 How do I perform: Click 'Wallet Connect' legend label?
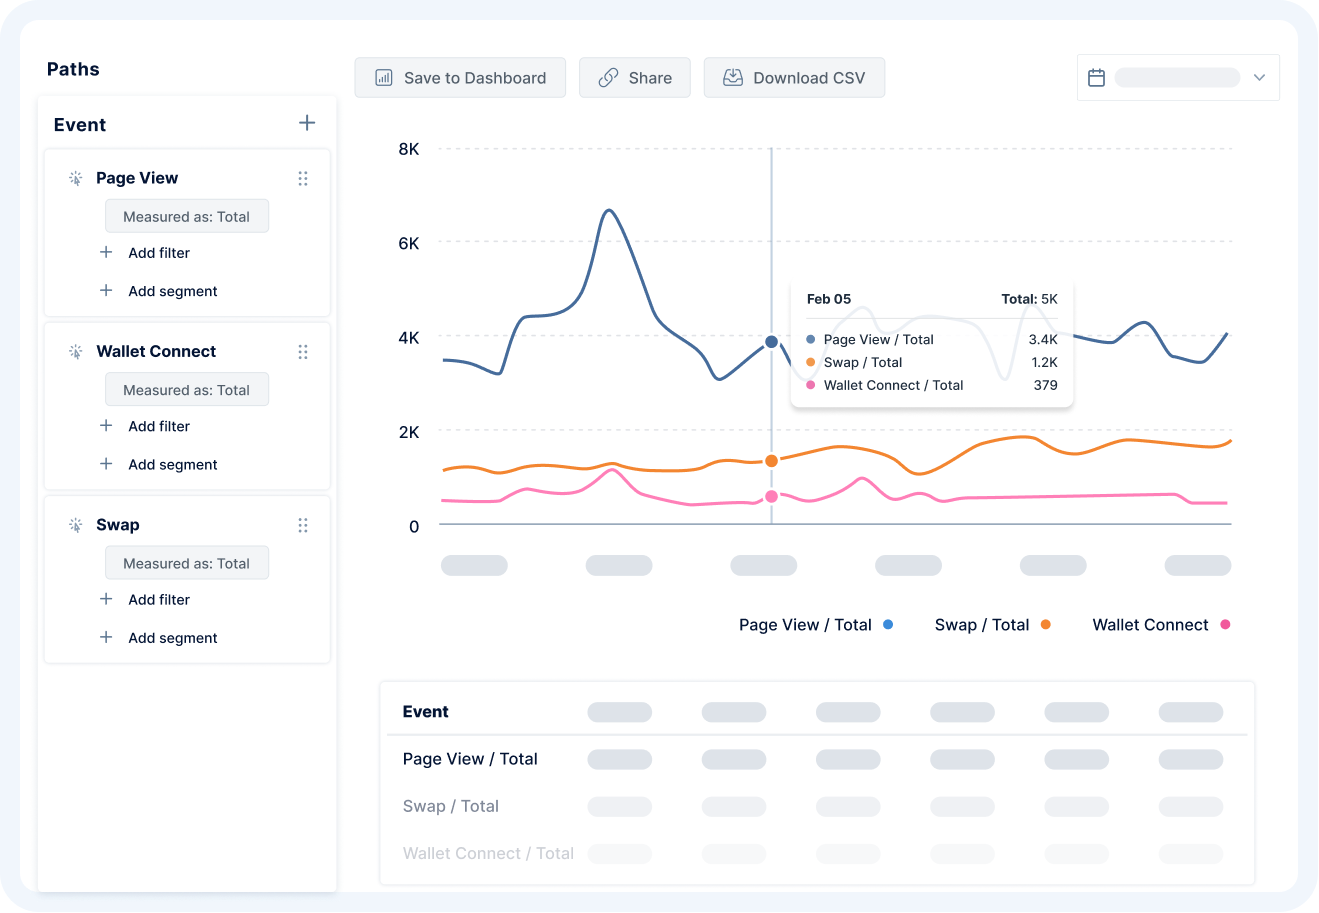(1150, 625)
